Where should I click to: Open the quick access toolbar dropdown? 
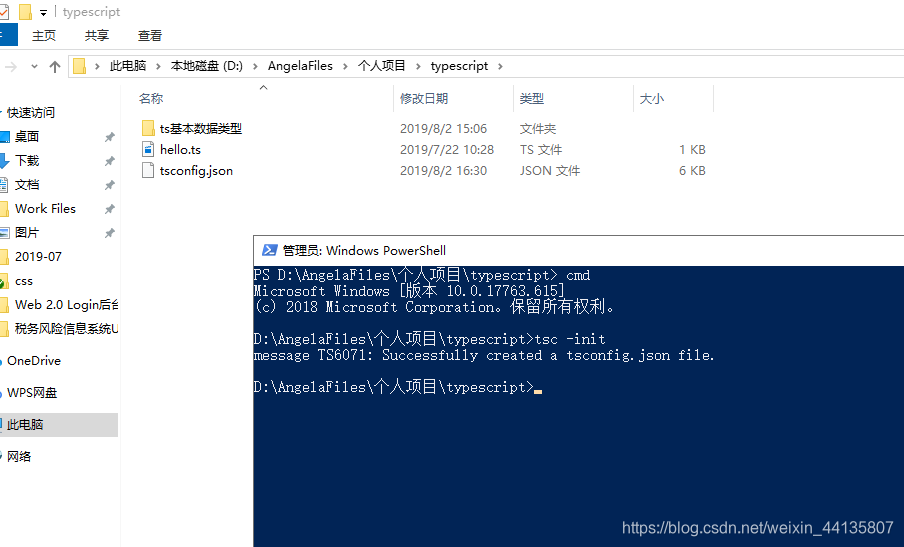tap(43, 13)
